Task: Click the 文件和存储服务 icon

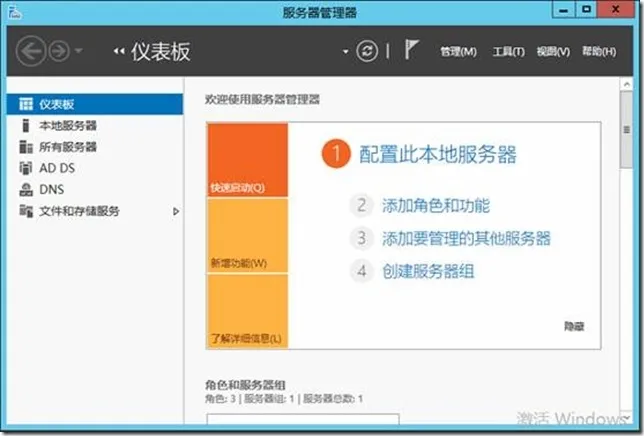Action: coord(26,211)
